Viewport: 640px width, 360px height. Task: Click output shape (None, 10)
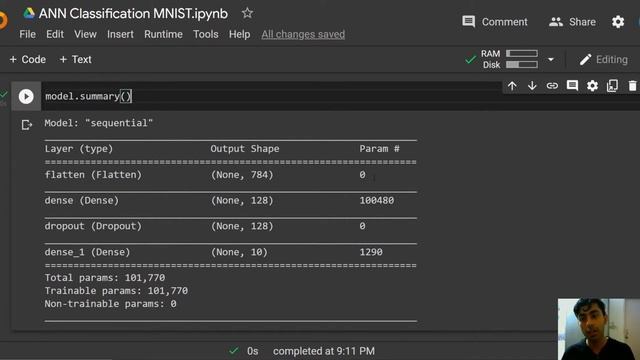(x=239, y=252)
